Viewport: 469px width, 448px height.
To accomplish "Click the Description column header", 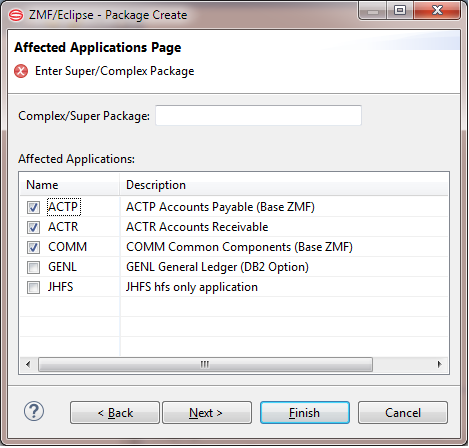I will [x=284, y=185].
